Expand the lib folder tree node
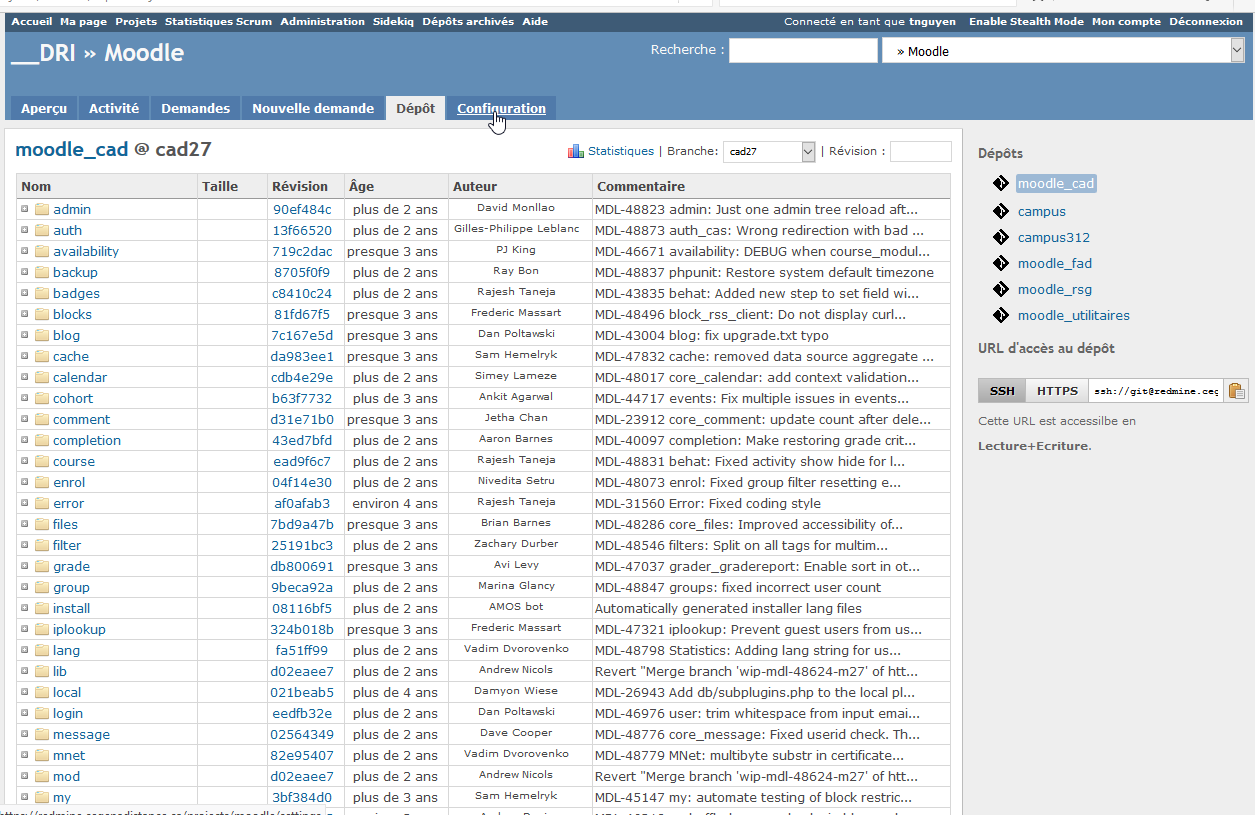Image resolution: width=1255 pixels, height=815 pixels. [25, 672]
